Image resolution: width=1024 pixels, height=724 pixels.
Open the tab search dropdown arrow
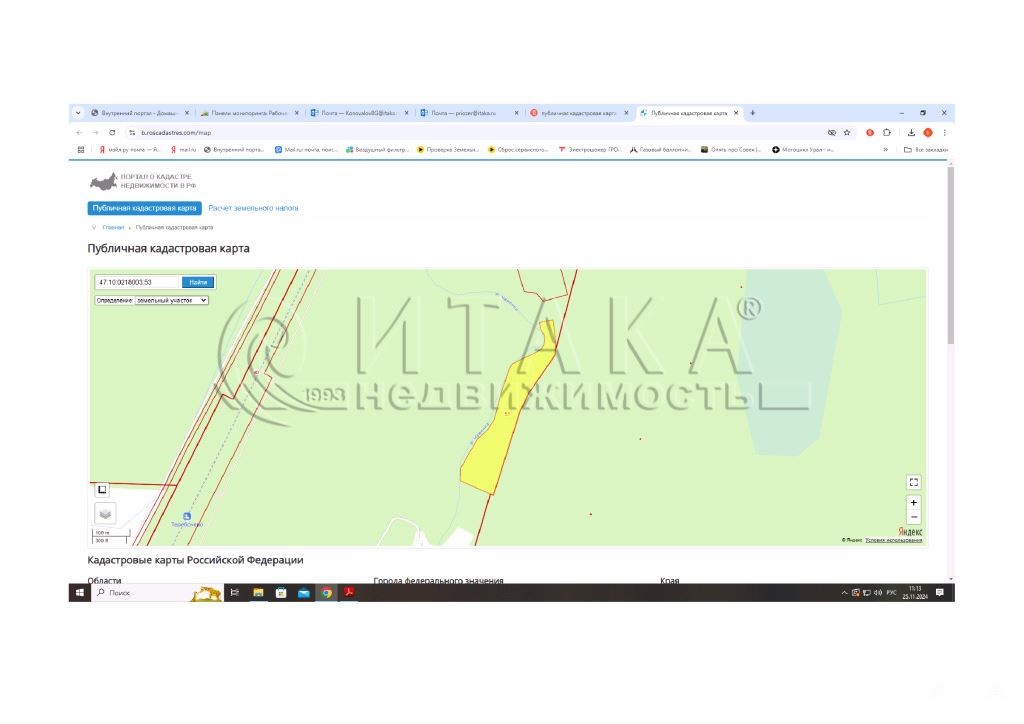[78, 113]
